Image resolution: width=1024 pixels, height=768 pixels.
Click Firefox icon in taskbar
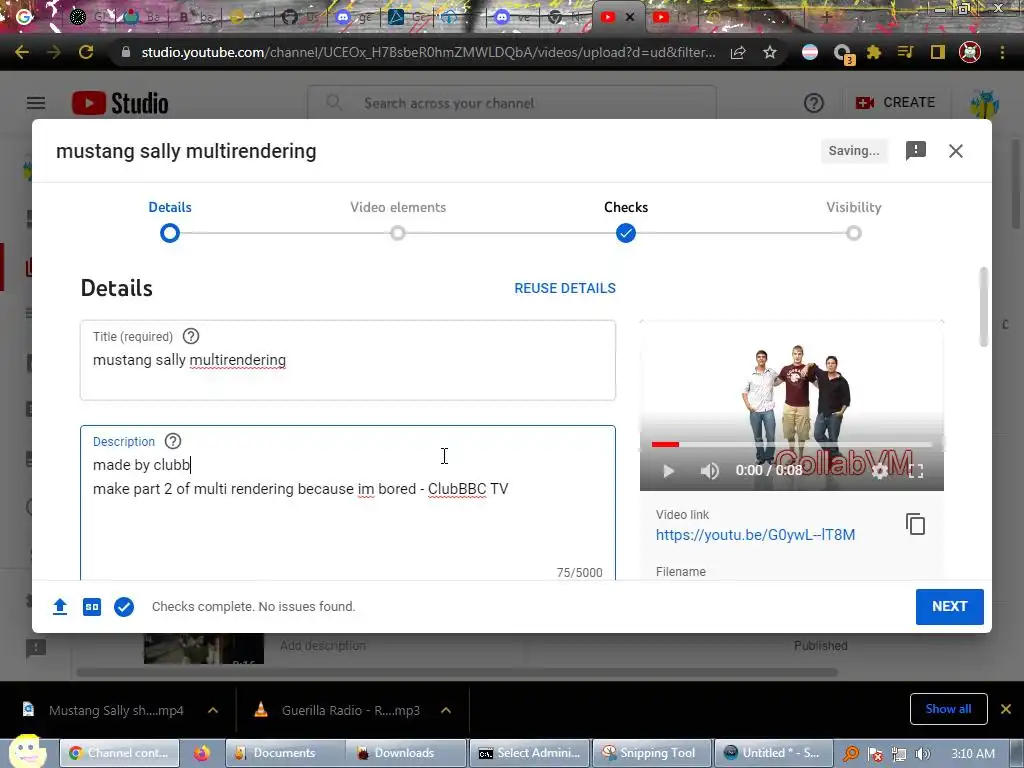click(x=202, y=753)
